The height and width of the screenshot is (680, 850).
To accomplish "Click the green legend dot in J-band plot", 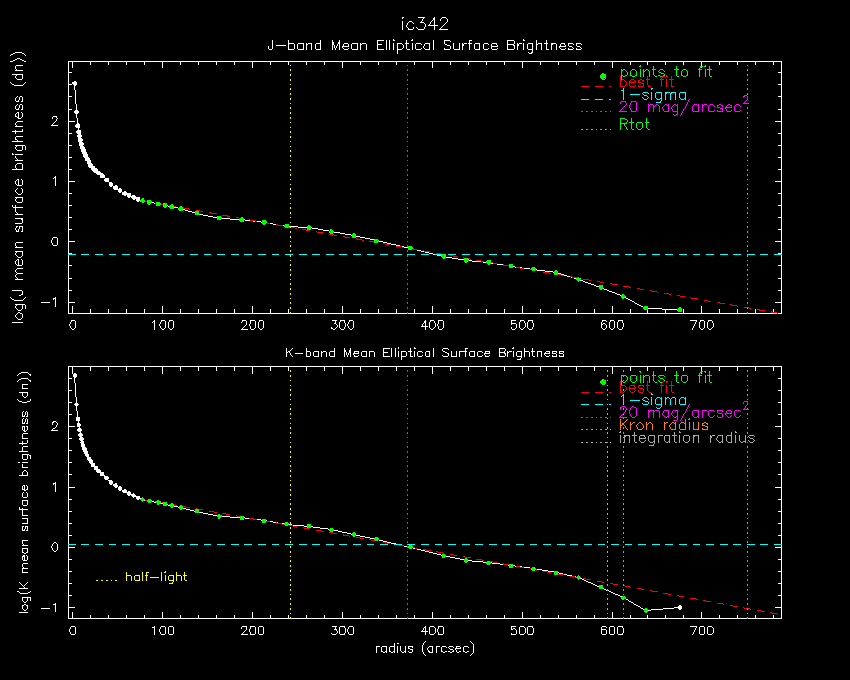I will click(602, 76).
